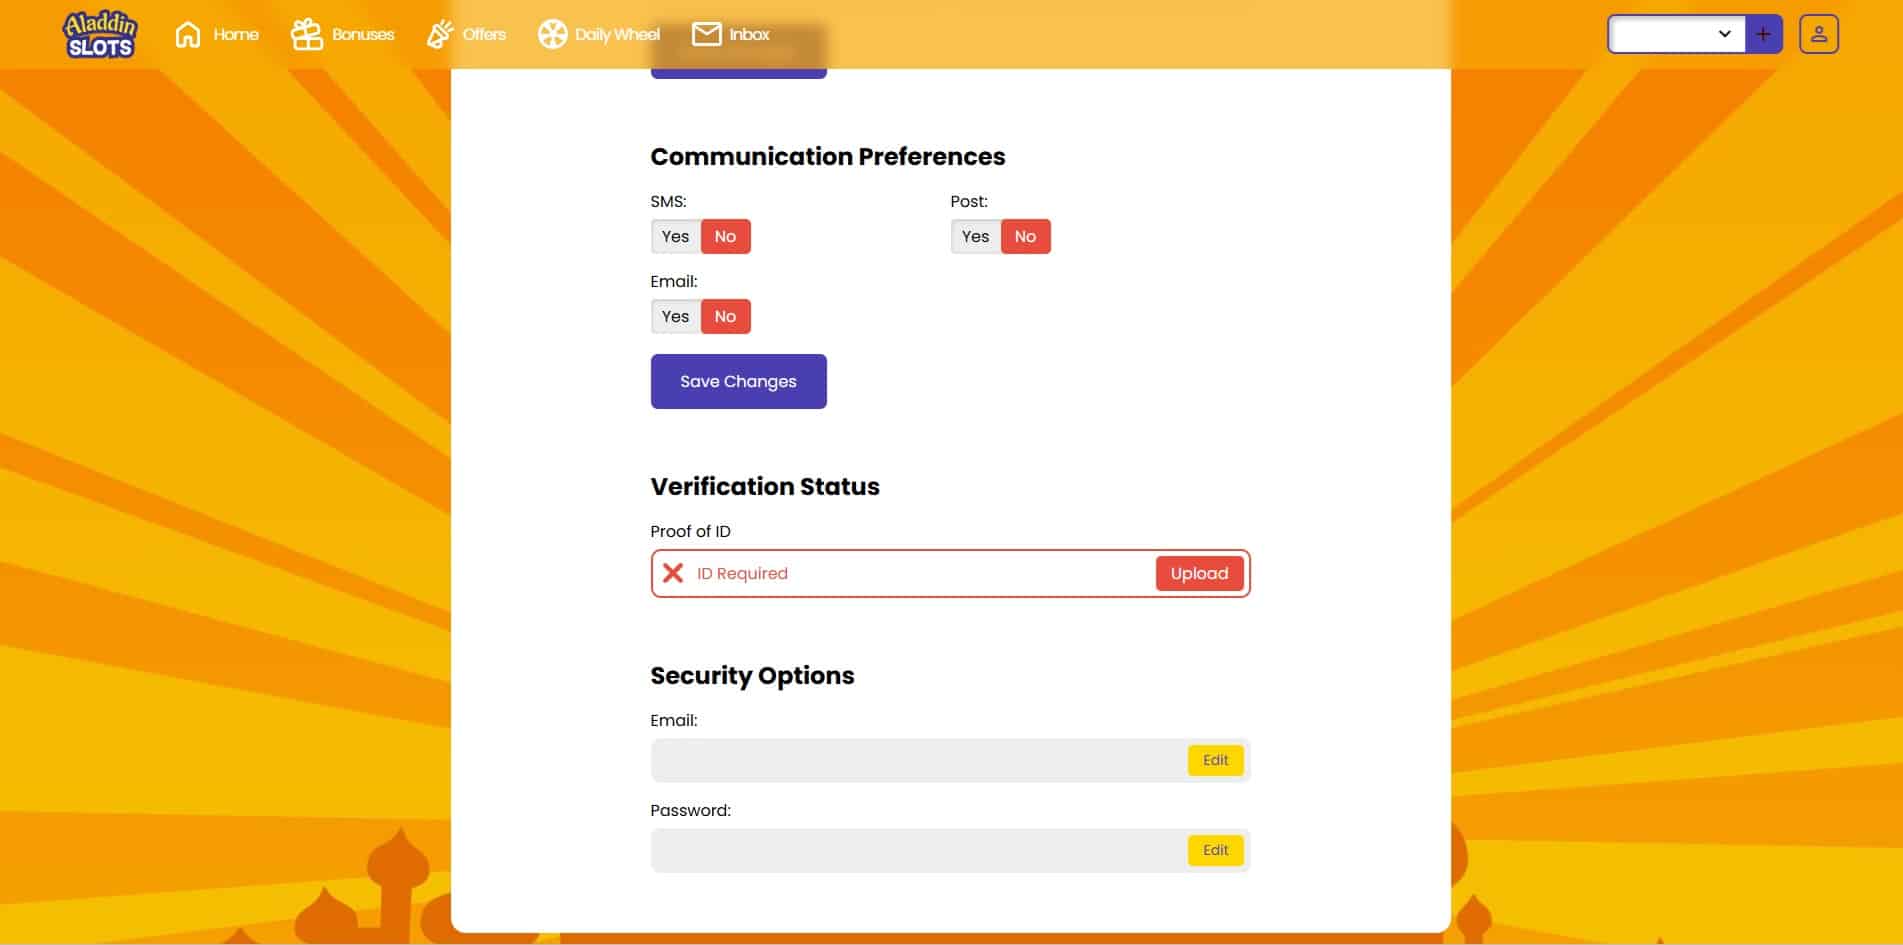Click the plus deposit icon
This screenshot has height=945, width=1903.
(x=1763, y=35)
